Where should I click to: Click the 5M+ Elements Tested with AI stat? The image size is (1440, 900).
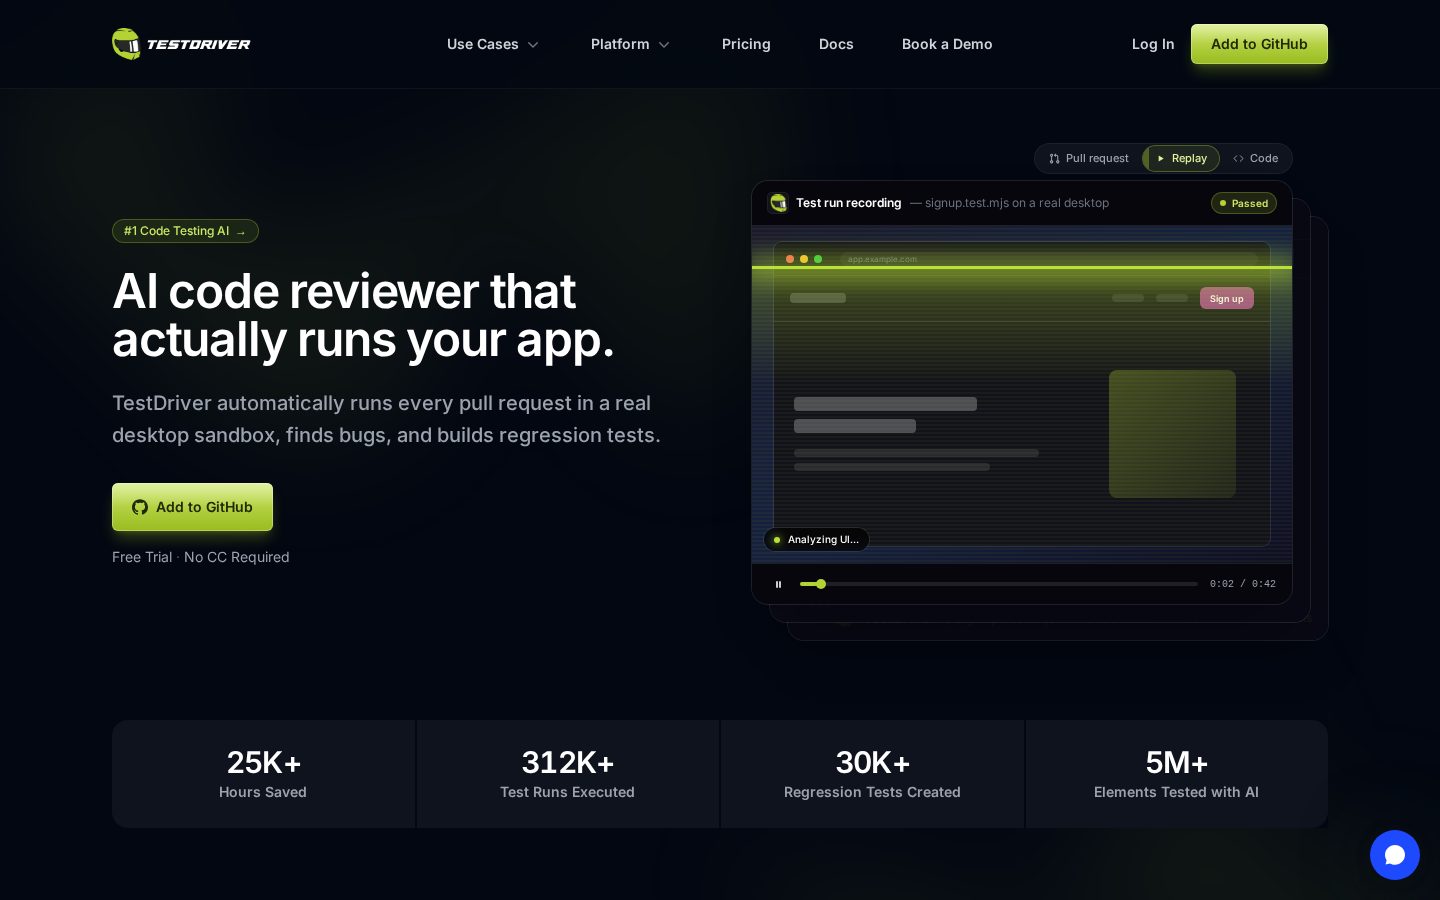pyautogui.click(x=1176, y=774)
